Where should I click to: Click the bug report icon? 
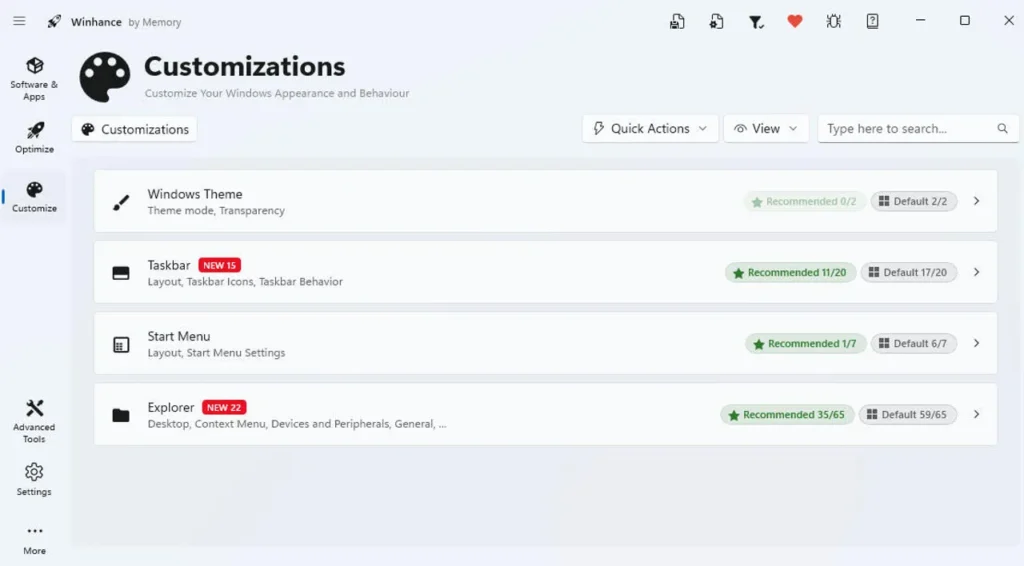tap(833, 22)
